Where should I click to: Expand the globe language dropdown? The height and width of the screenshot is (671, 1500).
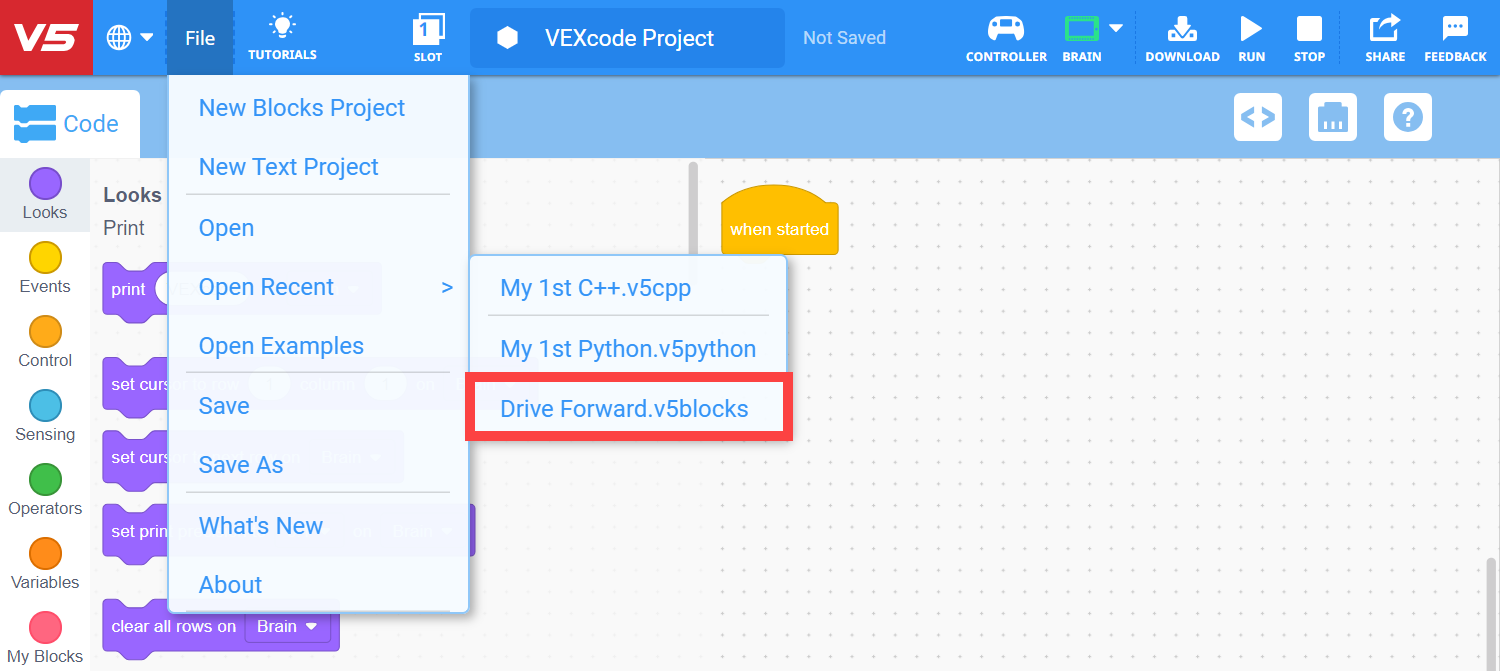coord(130,38)
